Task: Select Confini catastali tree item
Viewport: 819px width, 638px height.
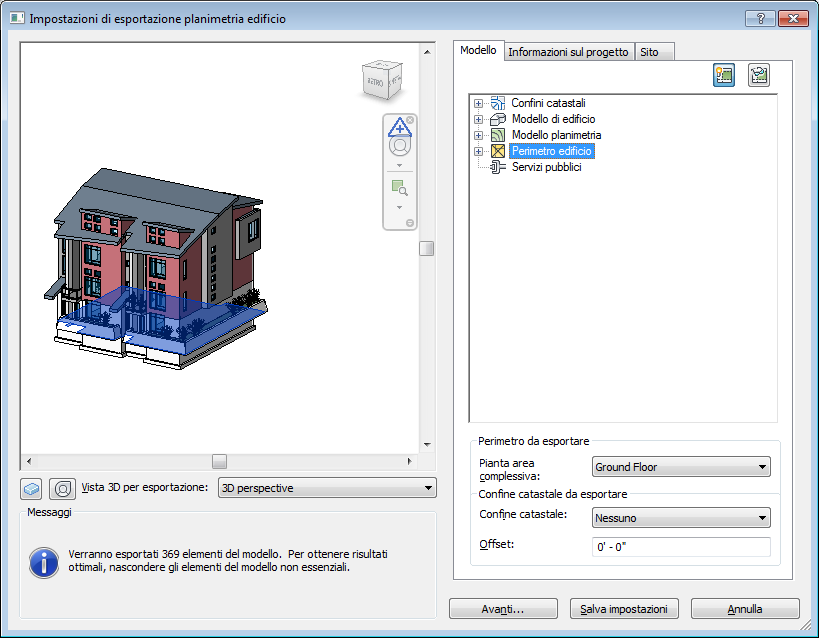Action: pos(548,103)
